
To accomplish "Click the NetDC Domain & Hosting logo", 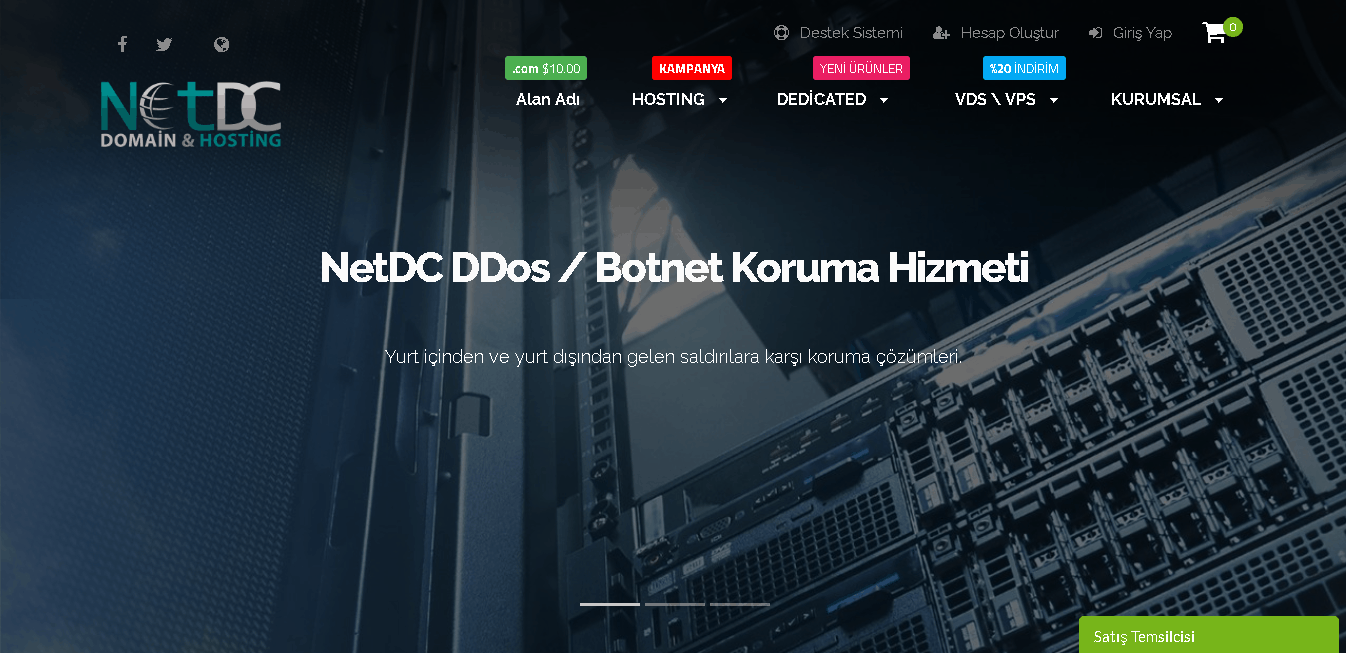I will [x=191, y=114].
